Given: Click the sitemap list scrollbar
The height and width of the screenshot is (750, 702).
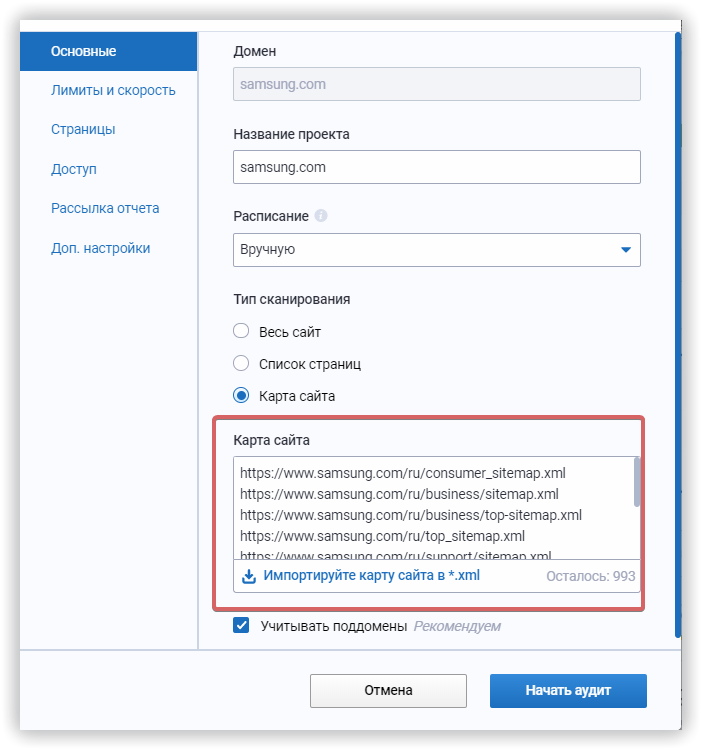Looking at the screenshot, I should pos(637,482).
